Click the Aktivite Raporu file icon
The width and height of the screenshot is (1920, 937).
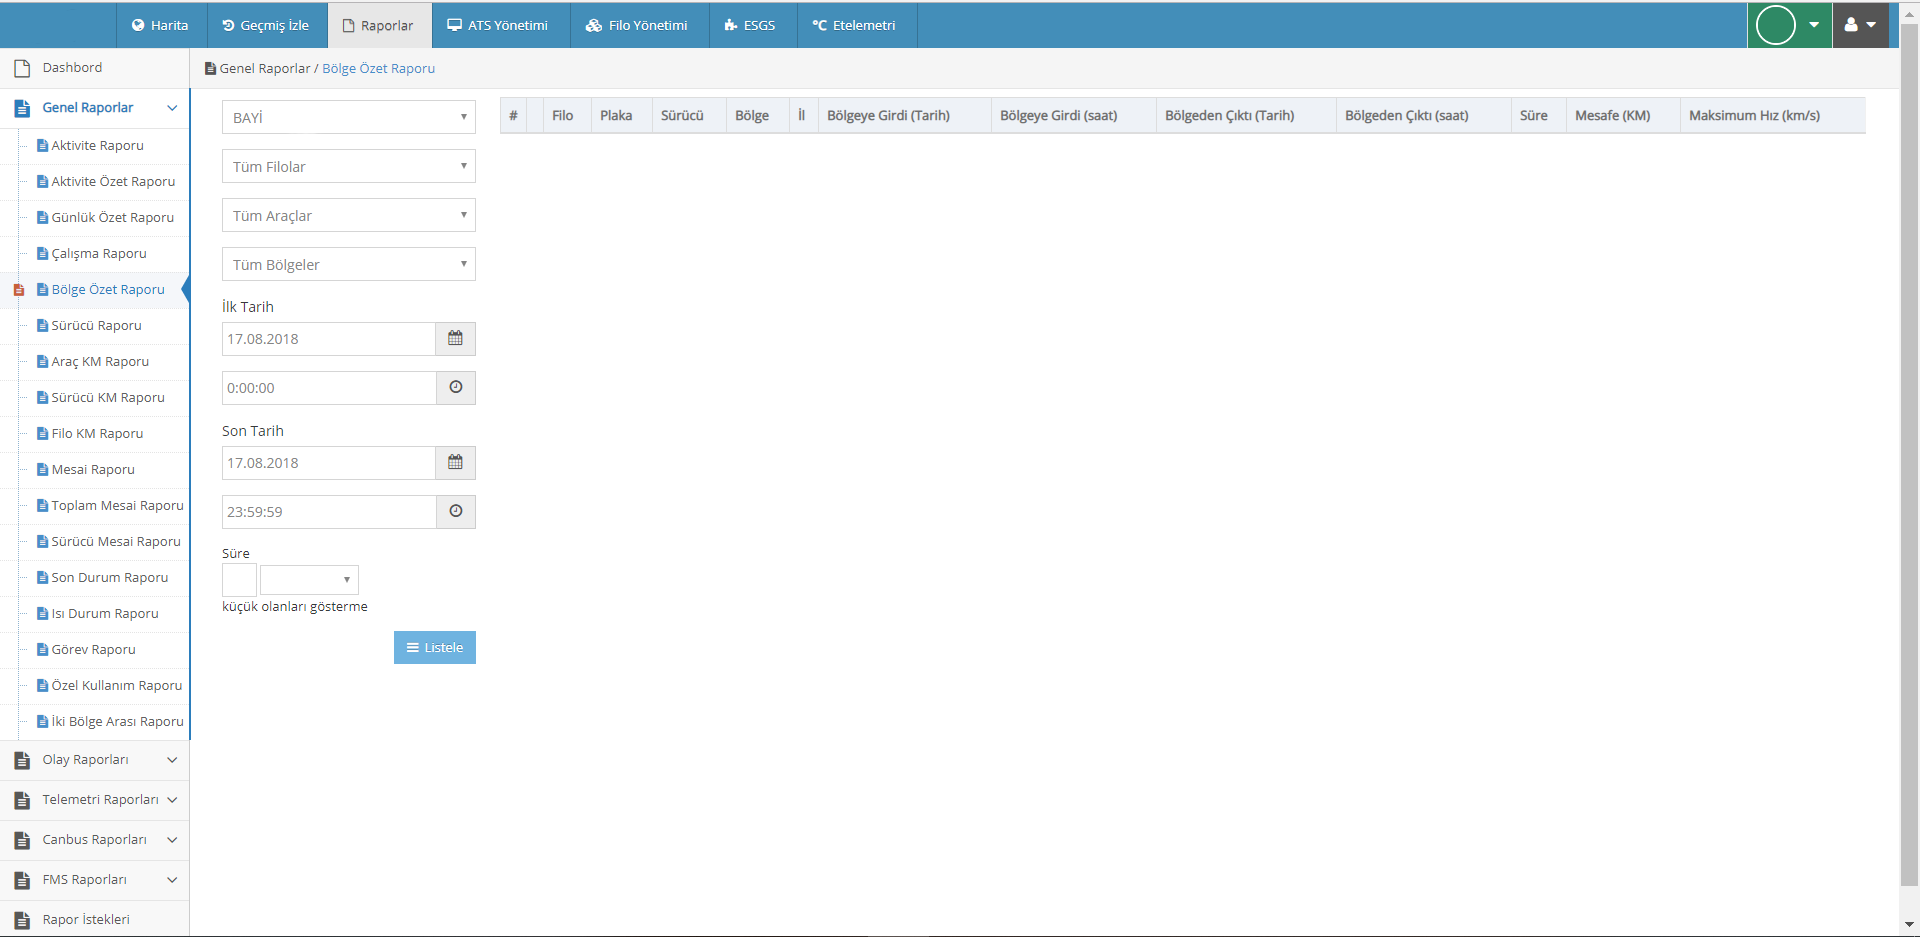pos(42,146)
